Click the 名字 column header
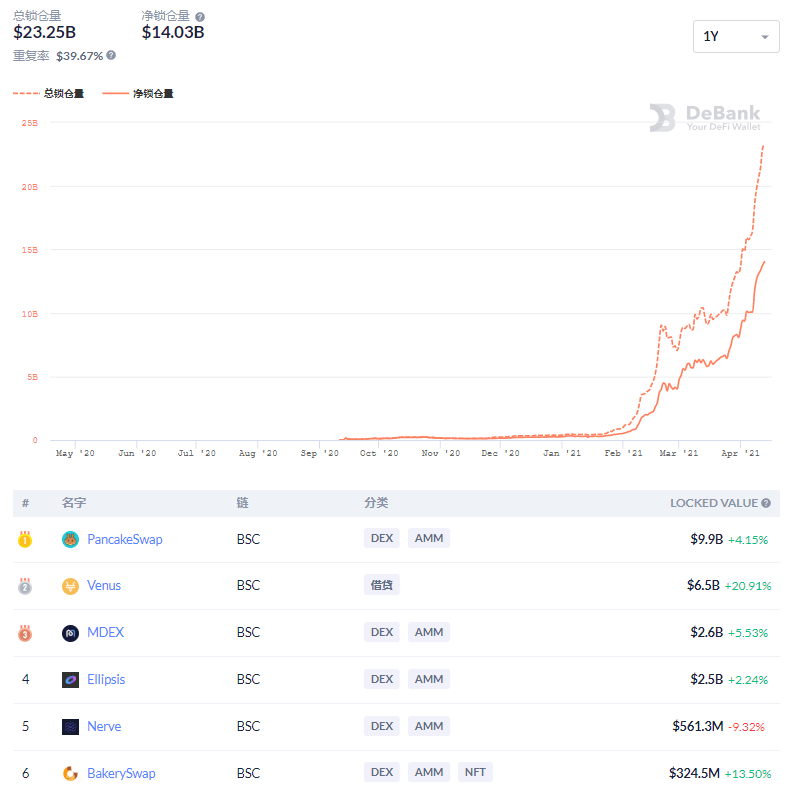789x797 pixels. coord(74,503)
